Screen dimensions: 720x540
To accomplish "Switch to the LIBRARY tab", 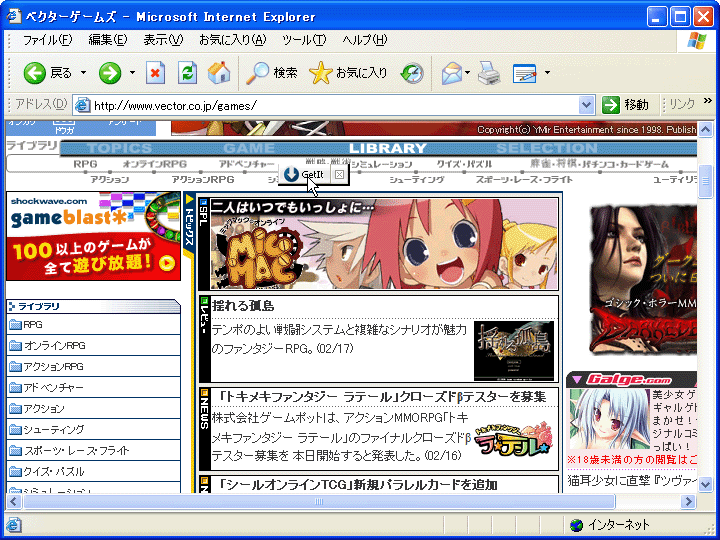I will click(388, 148).
